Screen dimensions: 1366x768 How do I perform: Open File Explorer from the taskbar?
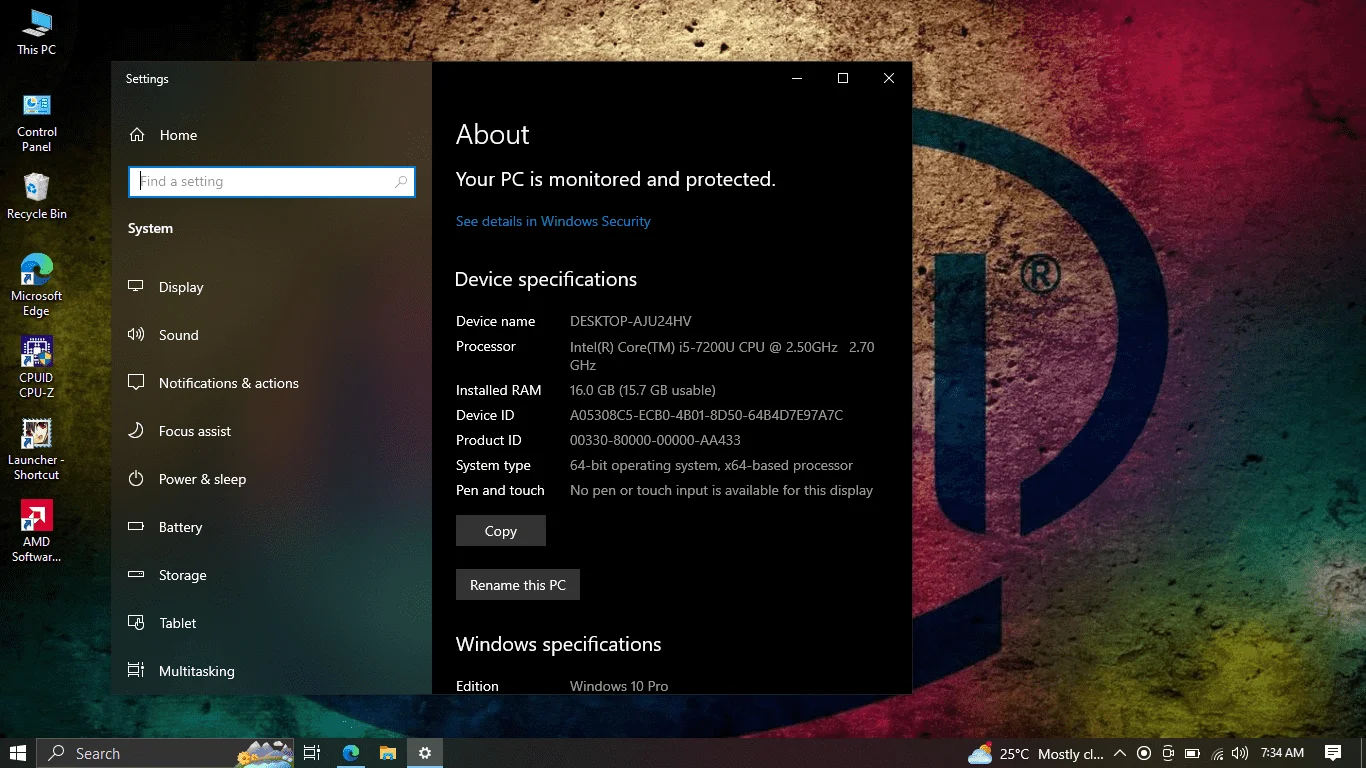tap(388, 753)
